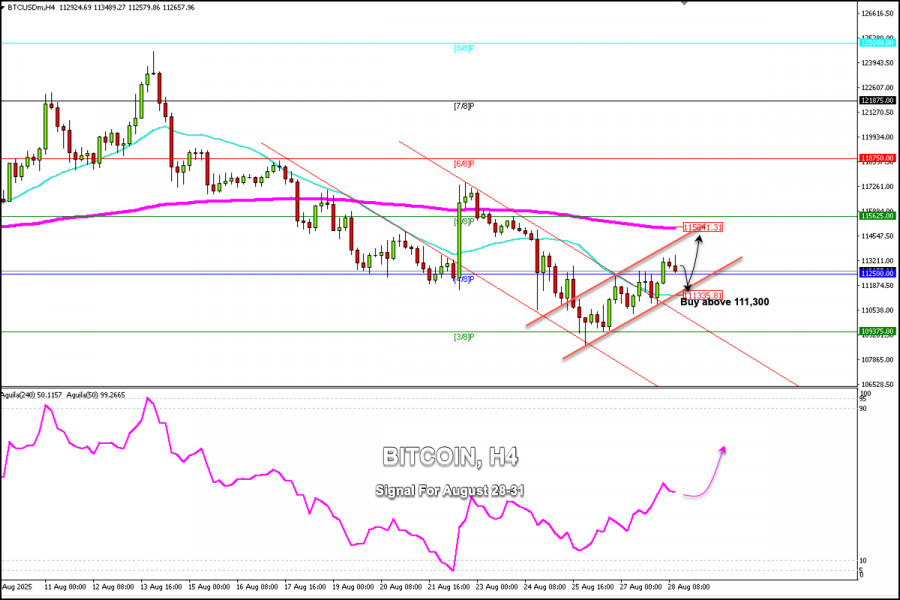Select the blue 112500.00 price tag
Viewport: 900px width, 600px height.
(x=878, y=273)
